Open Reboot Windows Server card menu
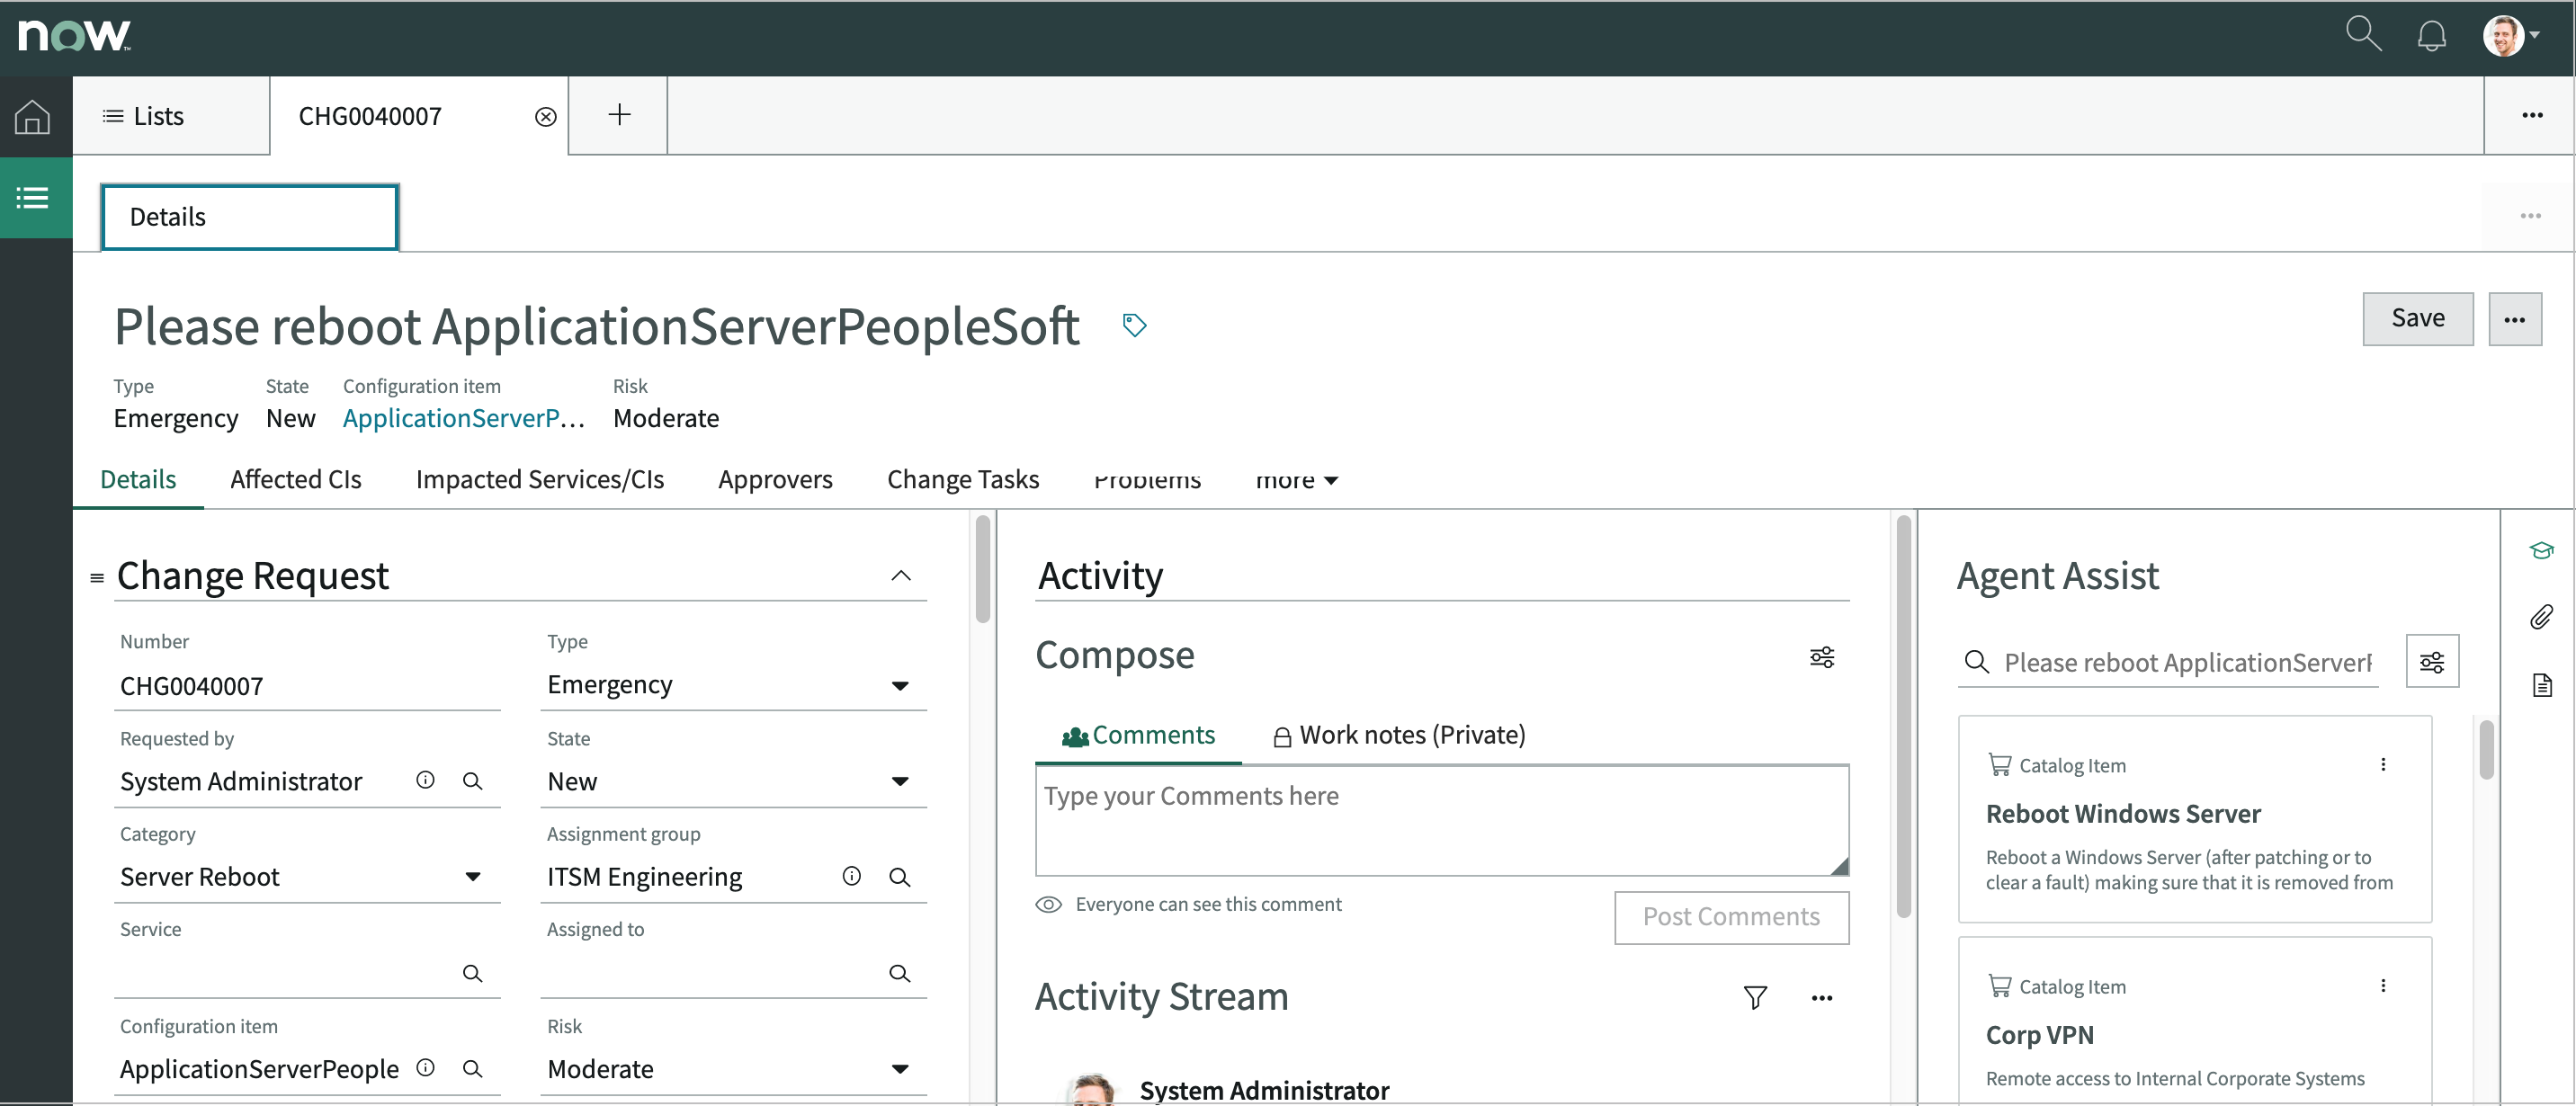The height and width of the screenshot is (1106, 2576). click(2383, 765)
